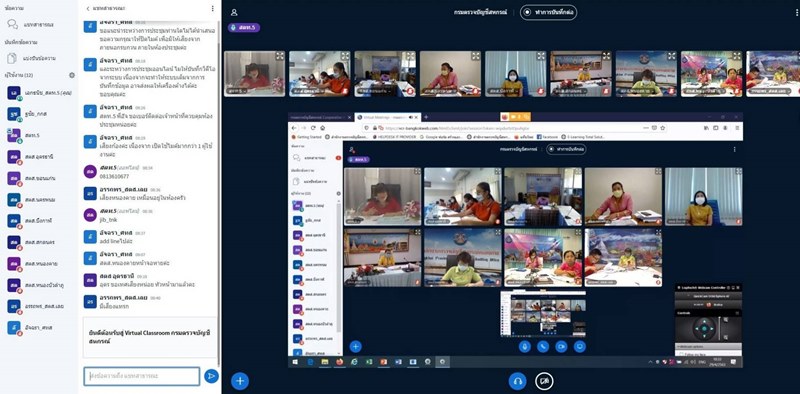This screenshot has width=800, height=394.
Task: Open the Getting Started bookmark
Action: [x=307, y=137]
